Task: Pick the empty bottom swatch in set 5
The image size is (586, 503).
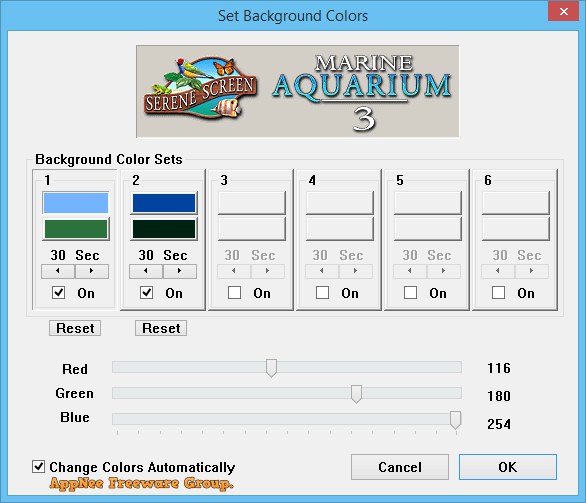Action: pos(428,229)
